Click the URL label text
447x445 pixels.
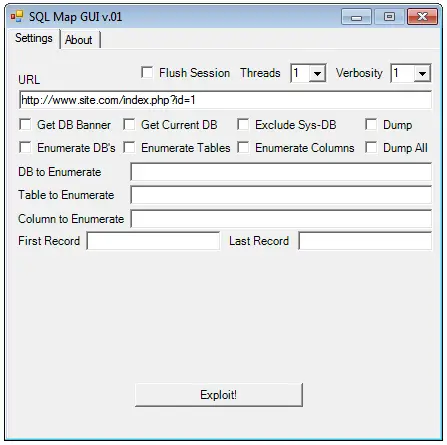click(x=29, y=80)
